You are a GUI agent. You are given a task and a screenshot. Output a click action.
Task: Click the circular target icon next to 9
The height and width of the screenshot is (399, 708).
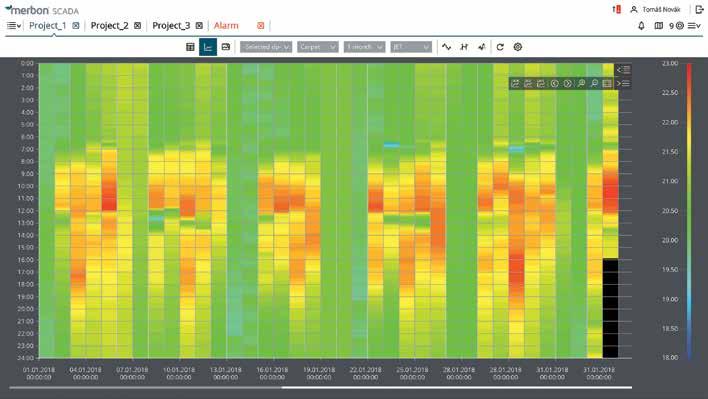click(x=680, y=26)
